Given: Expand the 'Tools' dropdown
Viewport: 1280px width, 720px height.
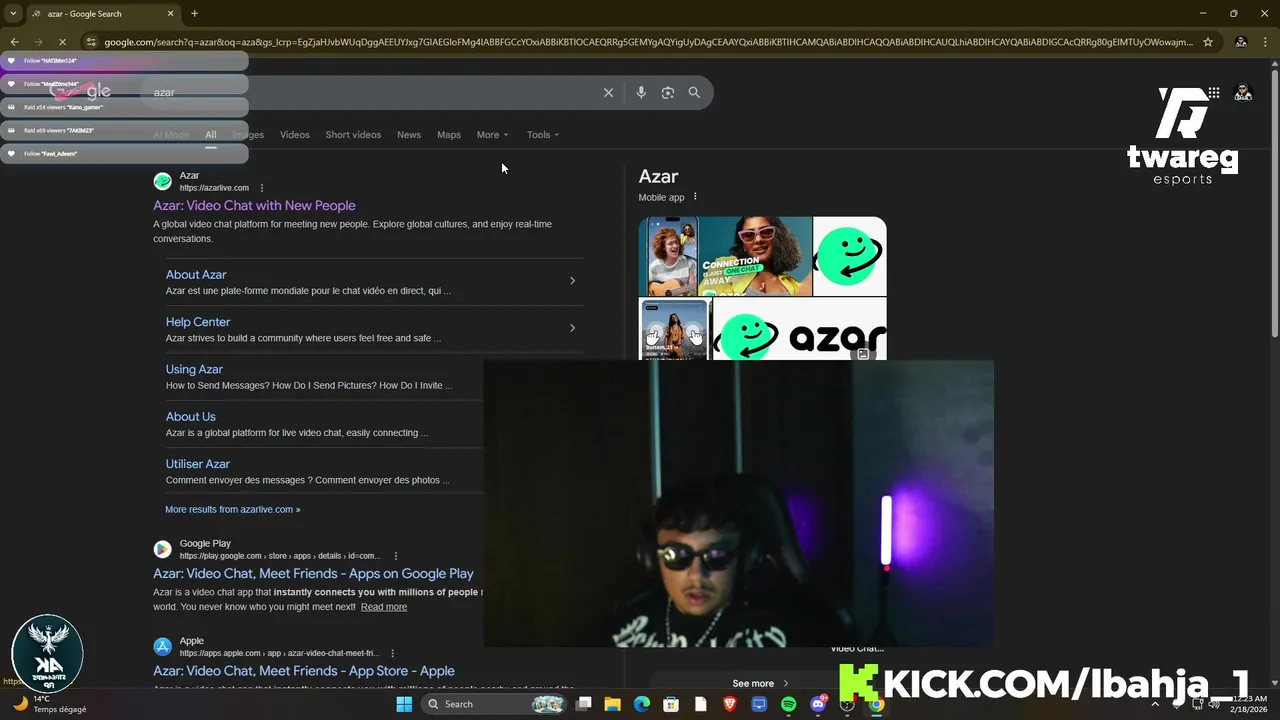Looking at the screenshot, I should point(543,135).
